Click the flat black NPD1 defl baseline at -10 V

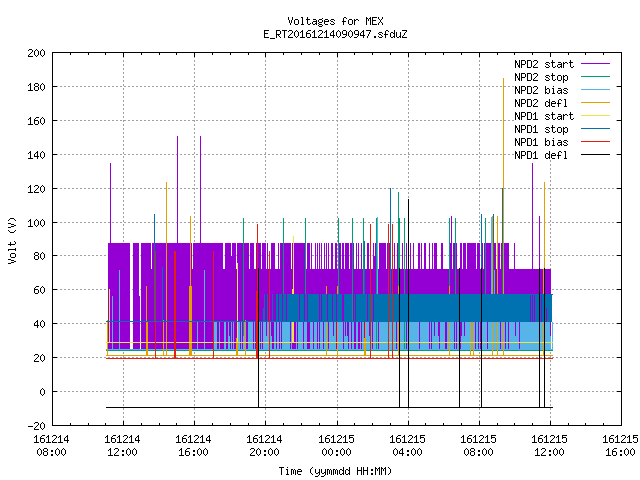pos(329,407)
